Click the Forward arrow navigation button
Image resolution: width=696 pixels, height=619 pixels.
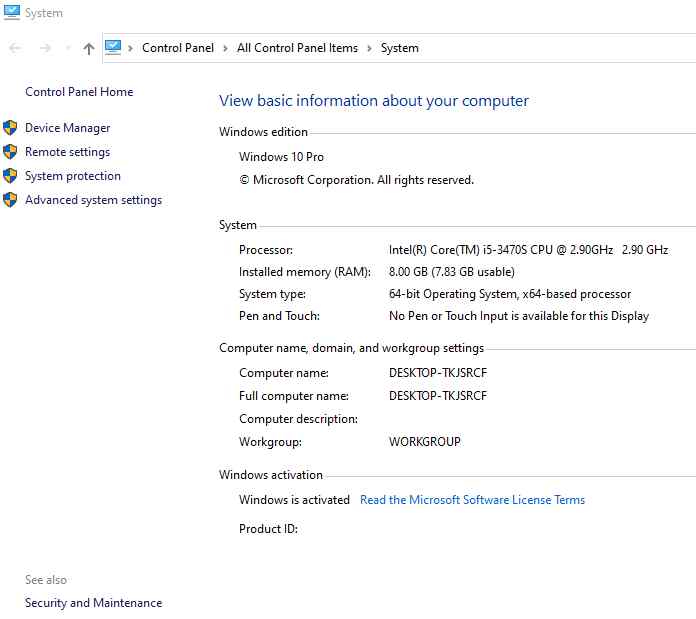coord(45,48)
